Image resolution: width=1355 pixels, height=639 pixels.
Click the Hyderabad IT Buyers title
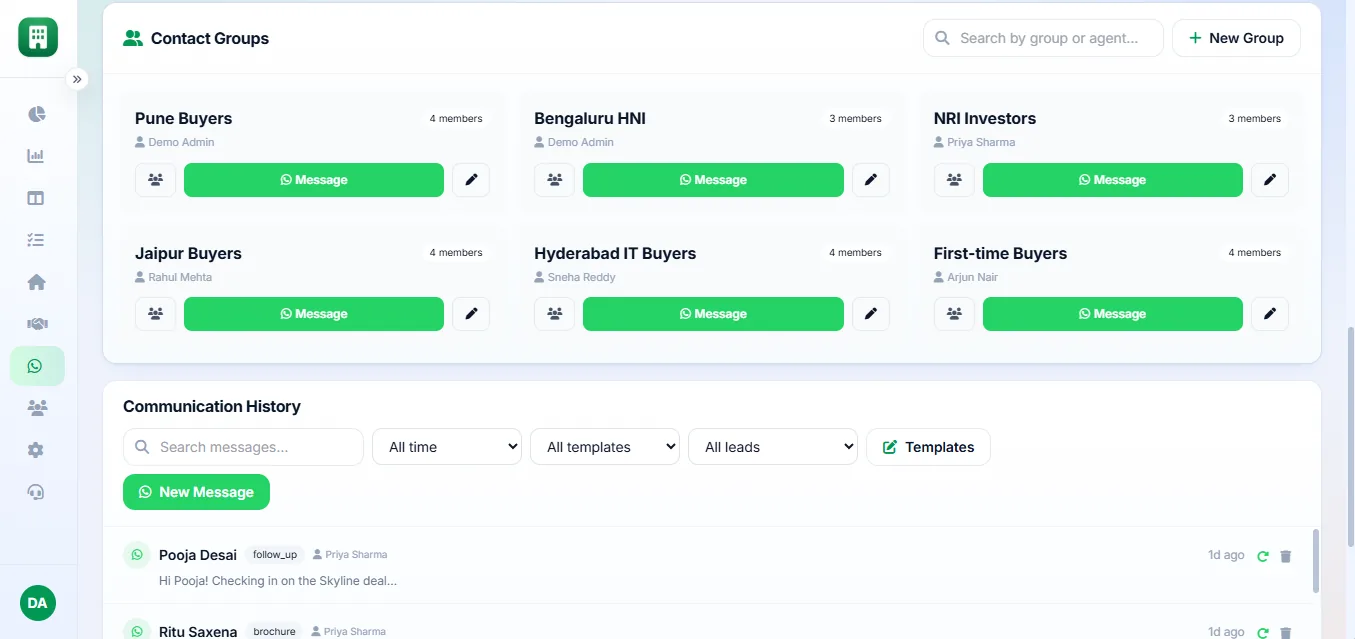pyautogui.click(x=615, y=253)
